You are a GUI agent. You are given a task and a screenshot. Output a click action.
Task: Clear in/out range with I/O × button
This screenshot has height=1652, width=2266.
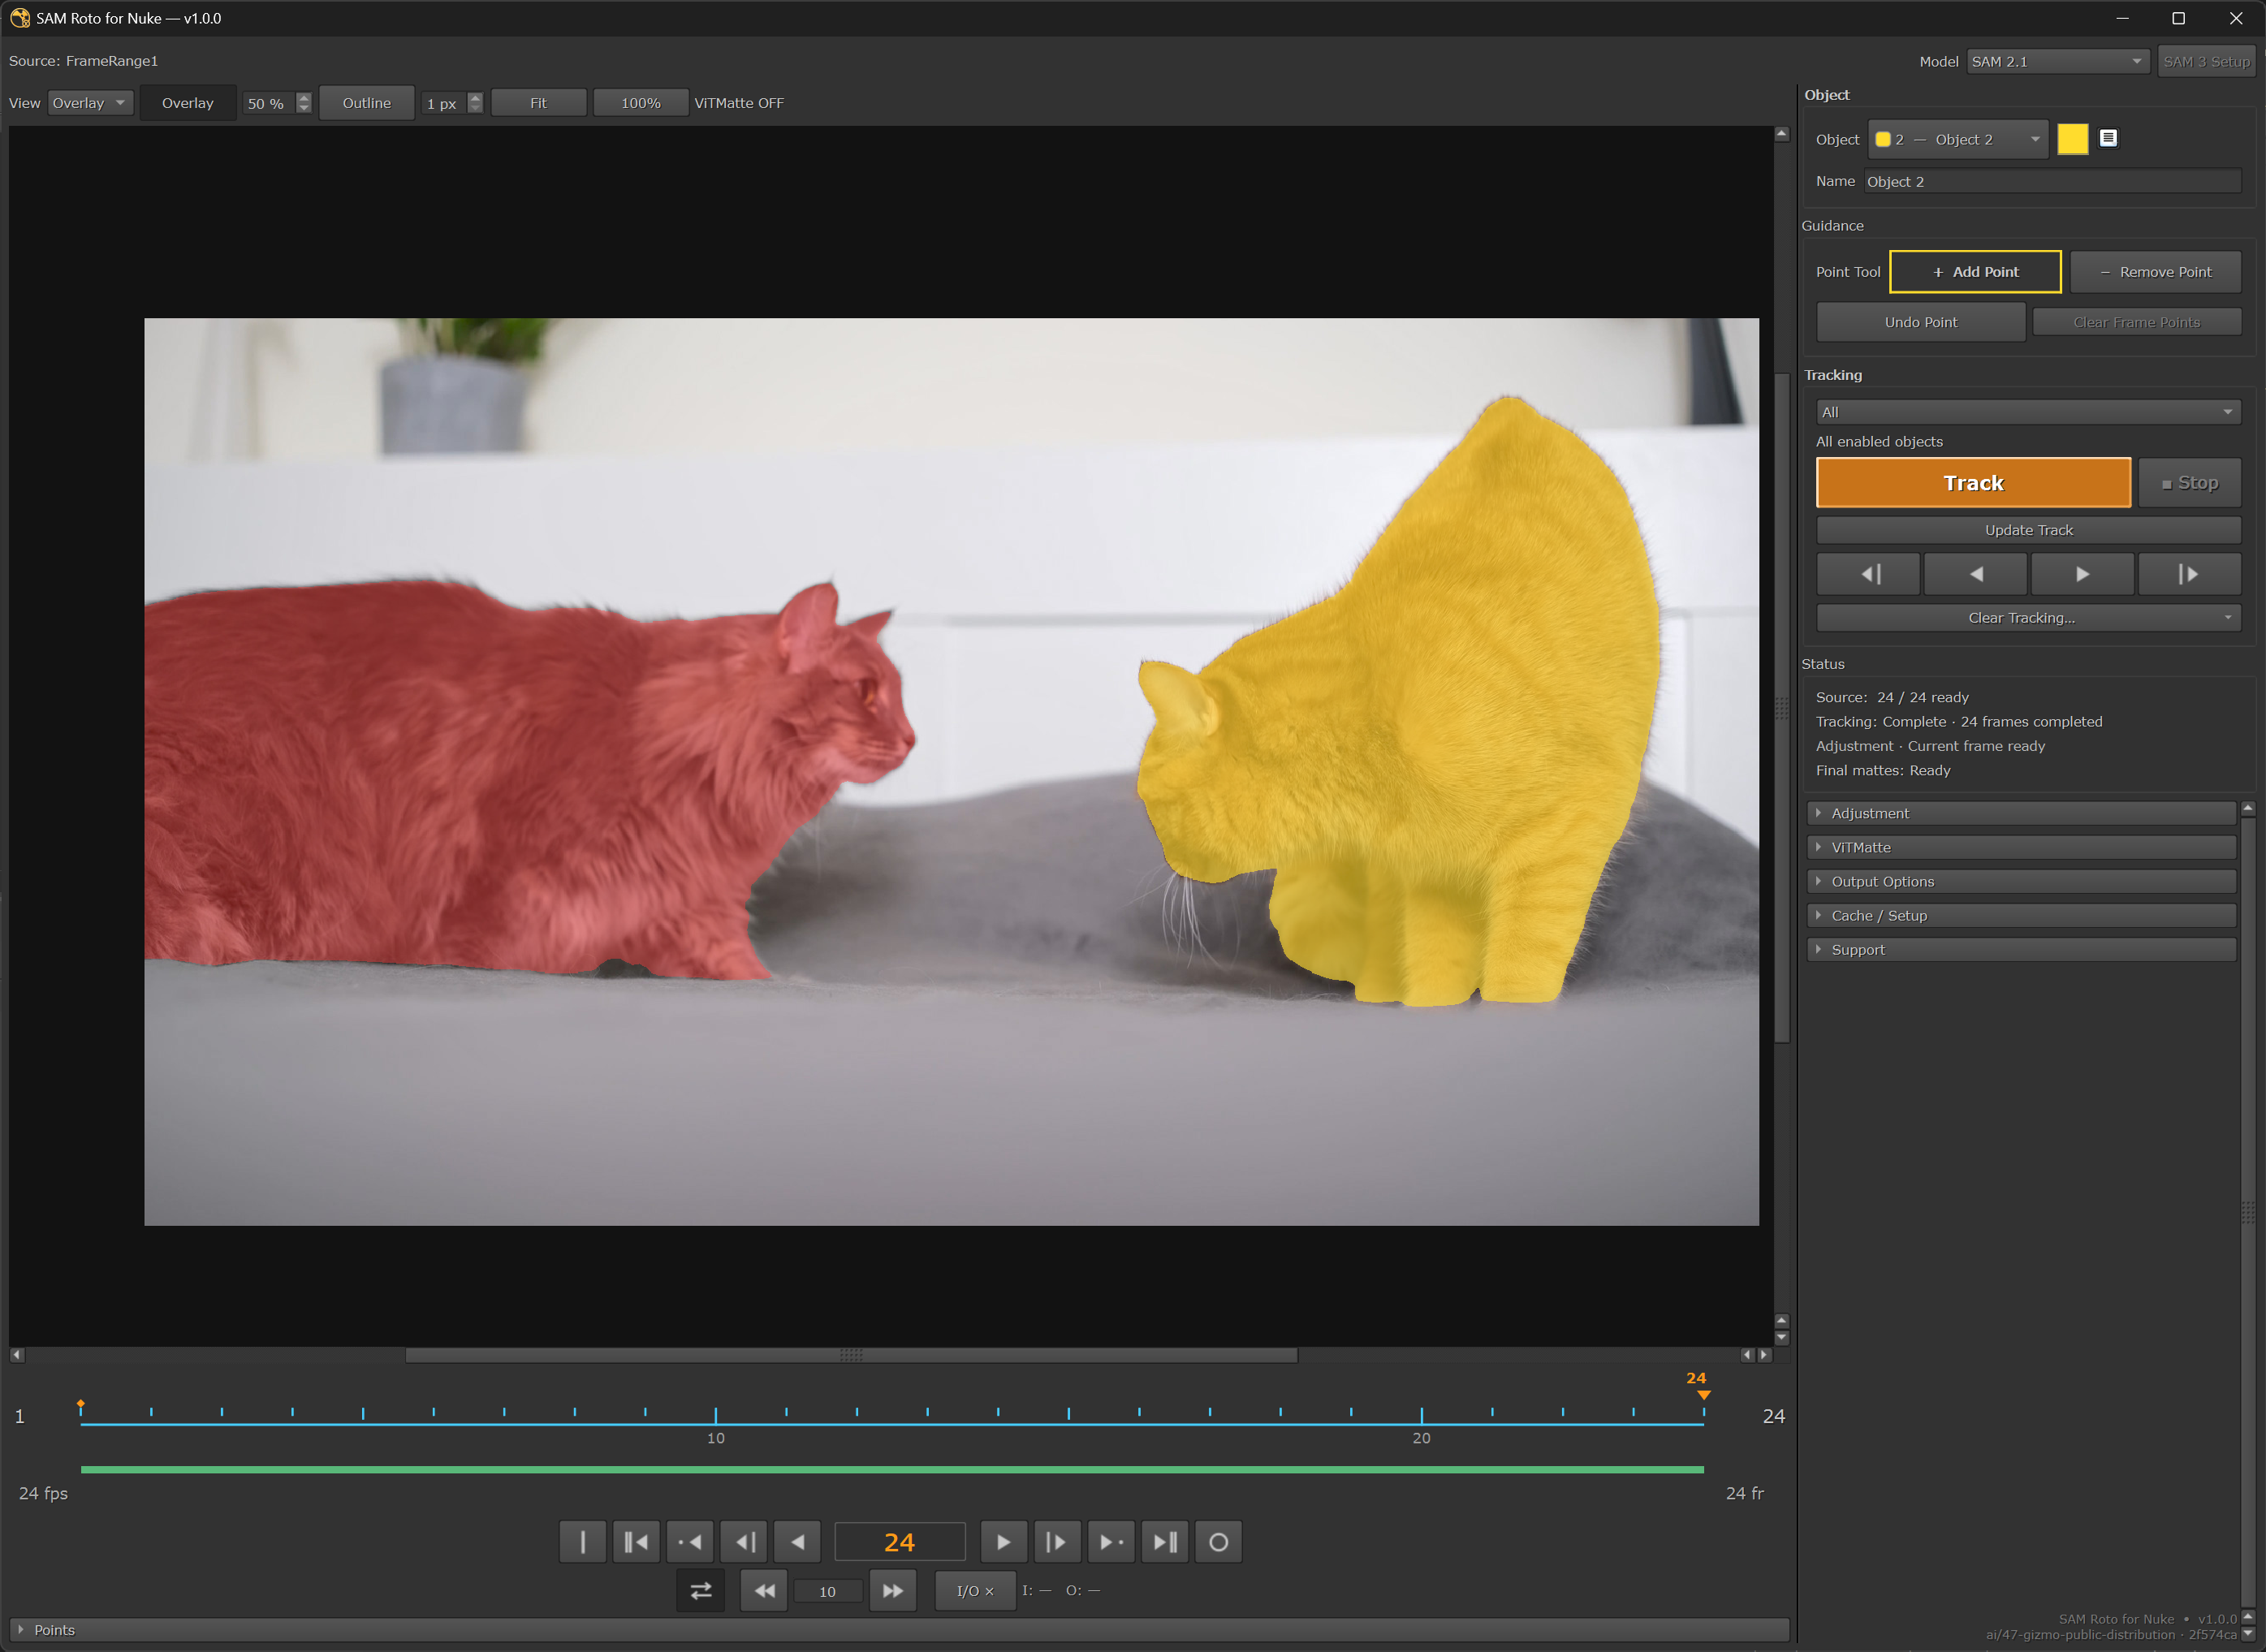(x=975, y=1591)
